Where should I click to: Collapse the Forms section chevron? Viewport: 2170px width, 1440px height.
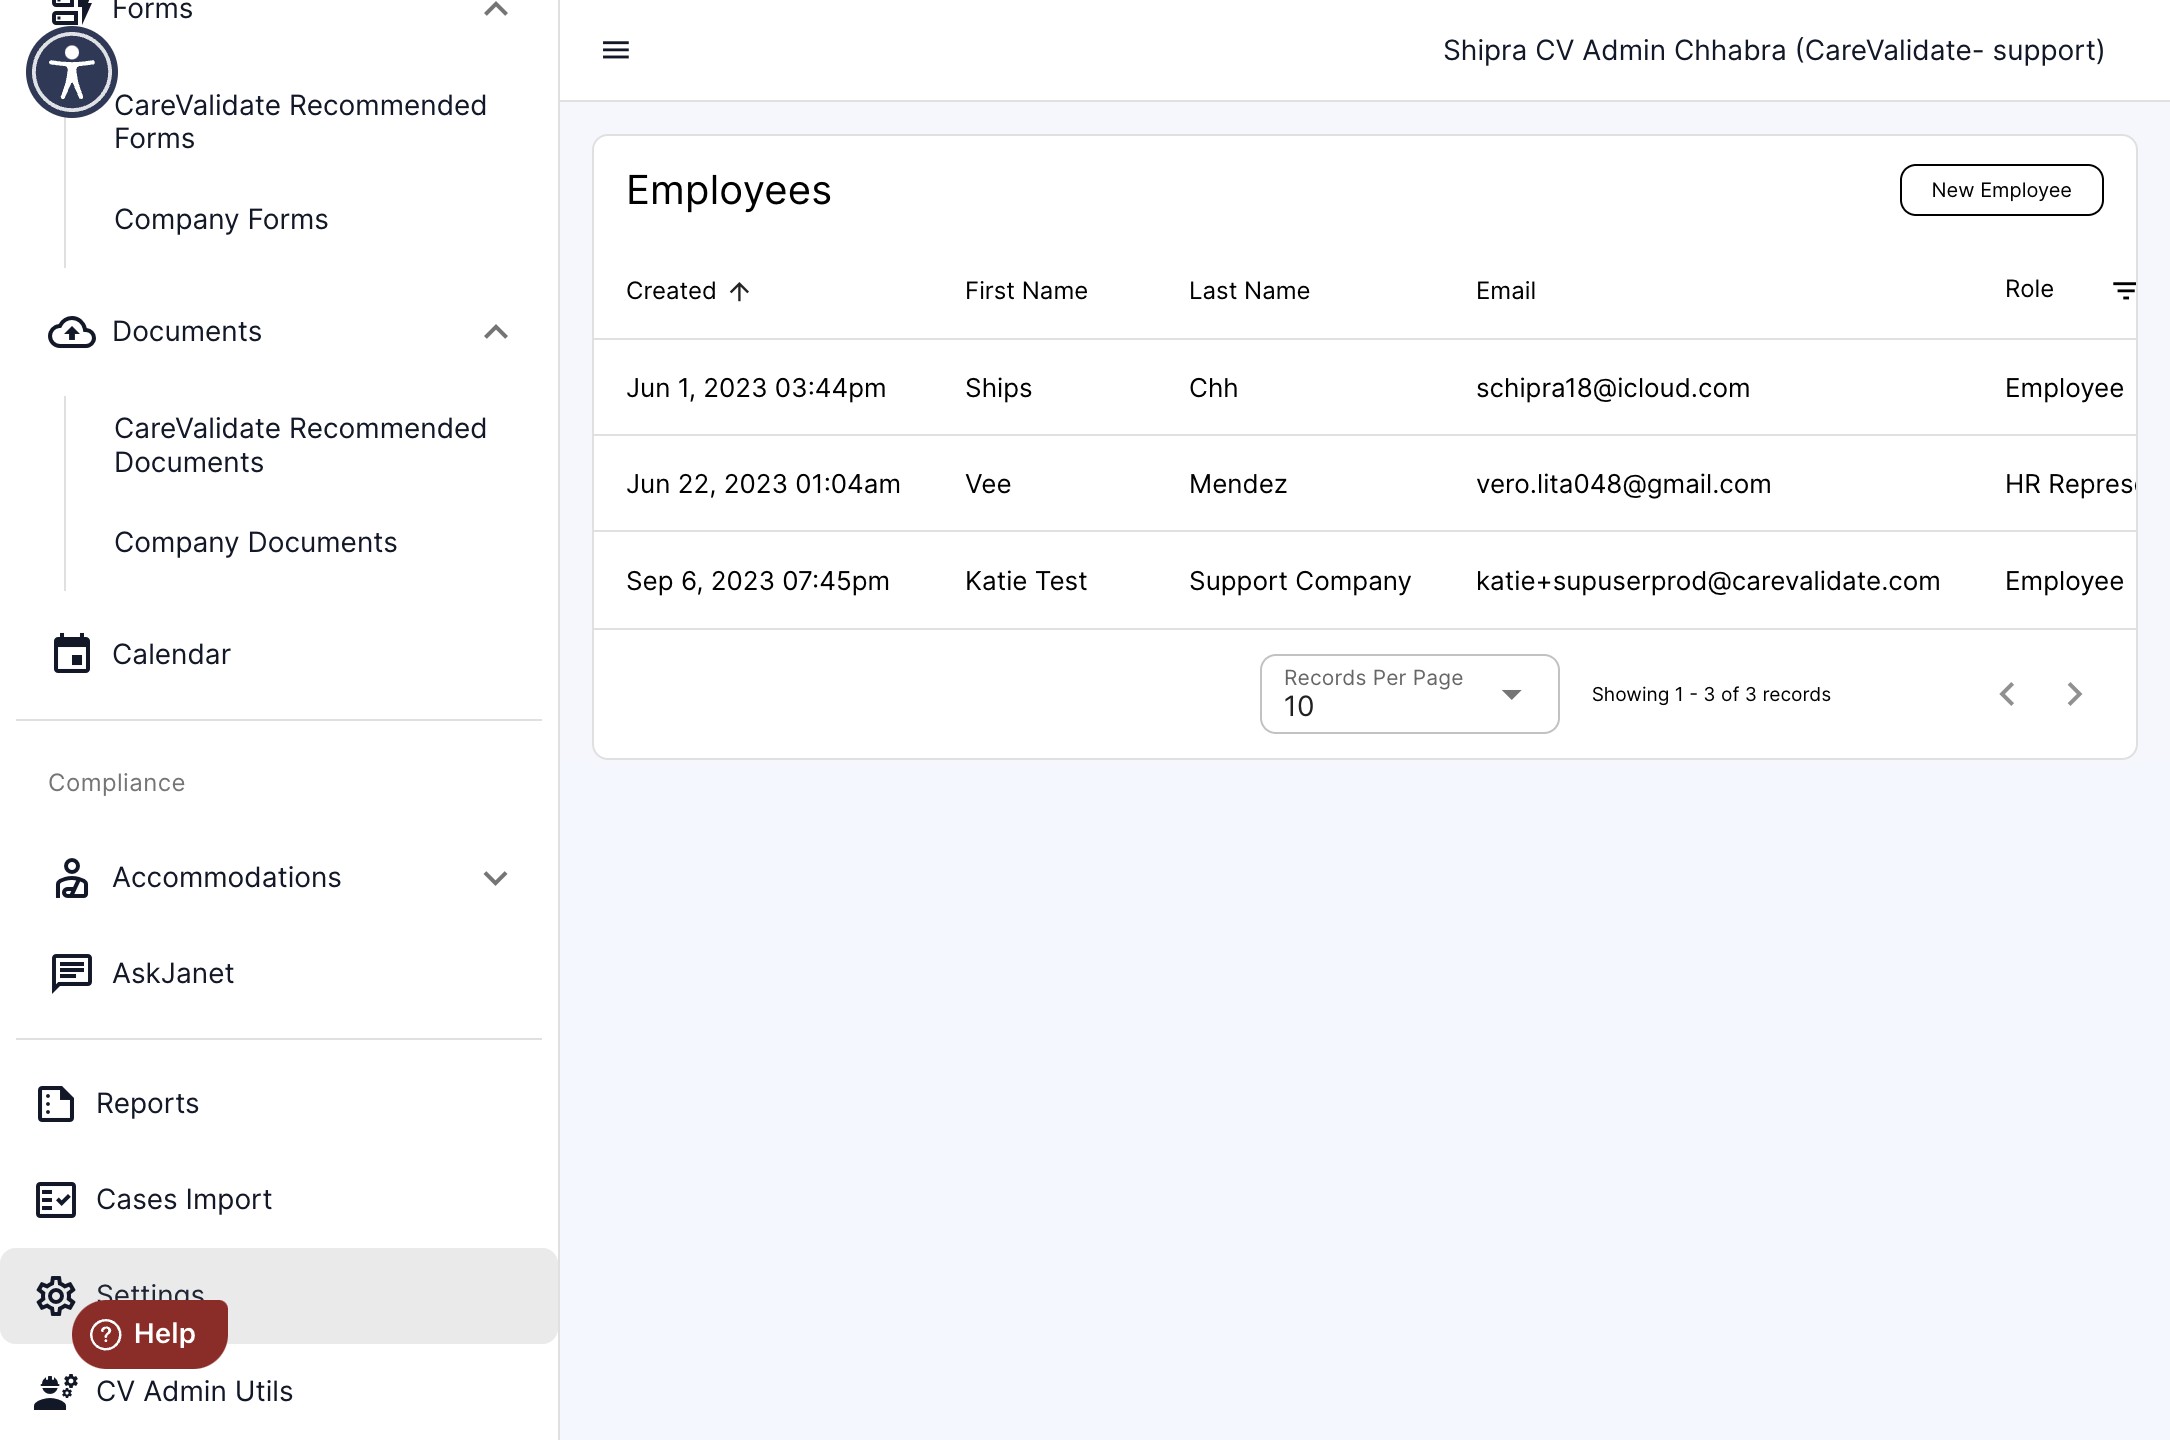pyautogui.click(x=496, y=10)
